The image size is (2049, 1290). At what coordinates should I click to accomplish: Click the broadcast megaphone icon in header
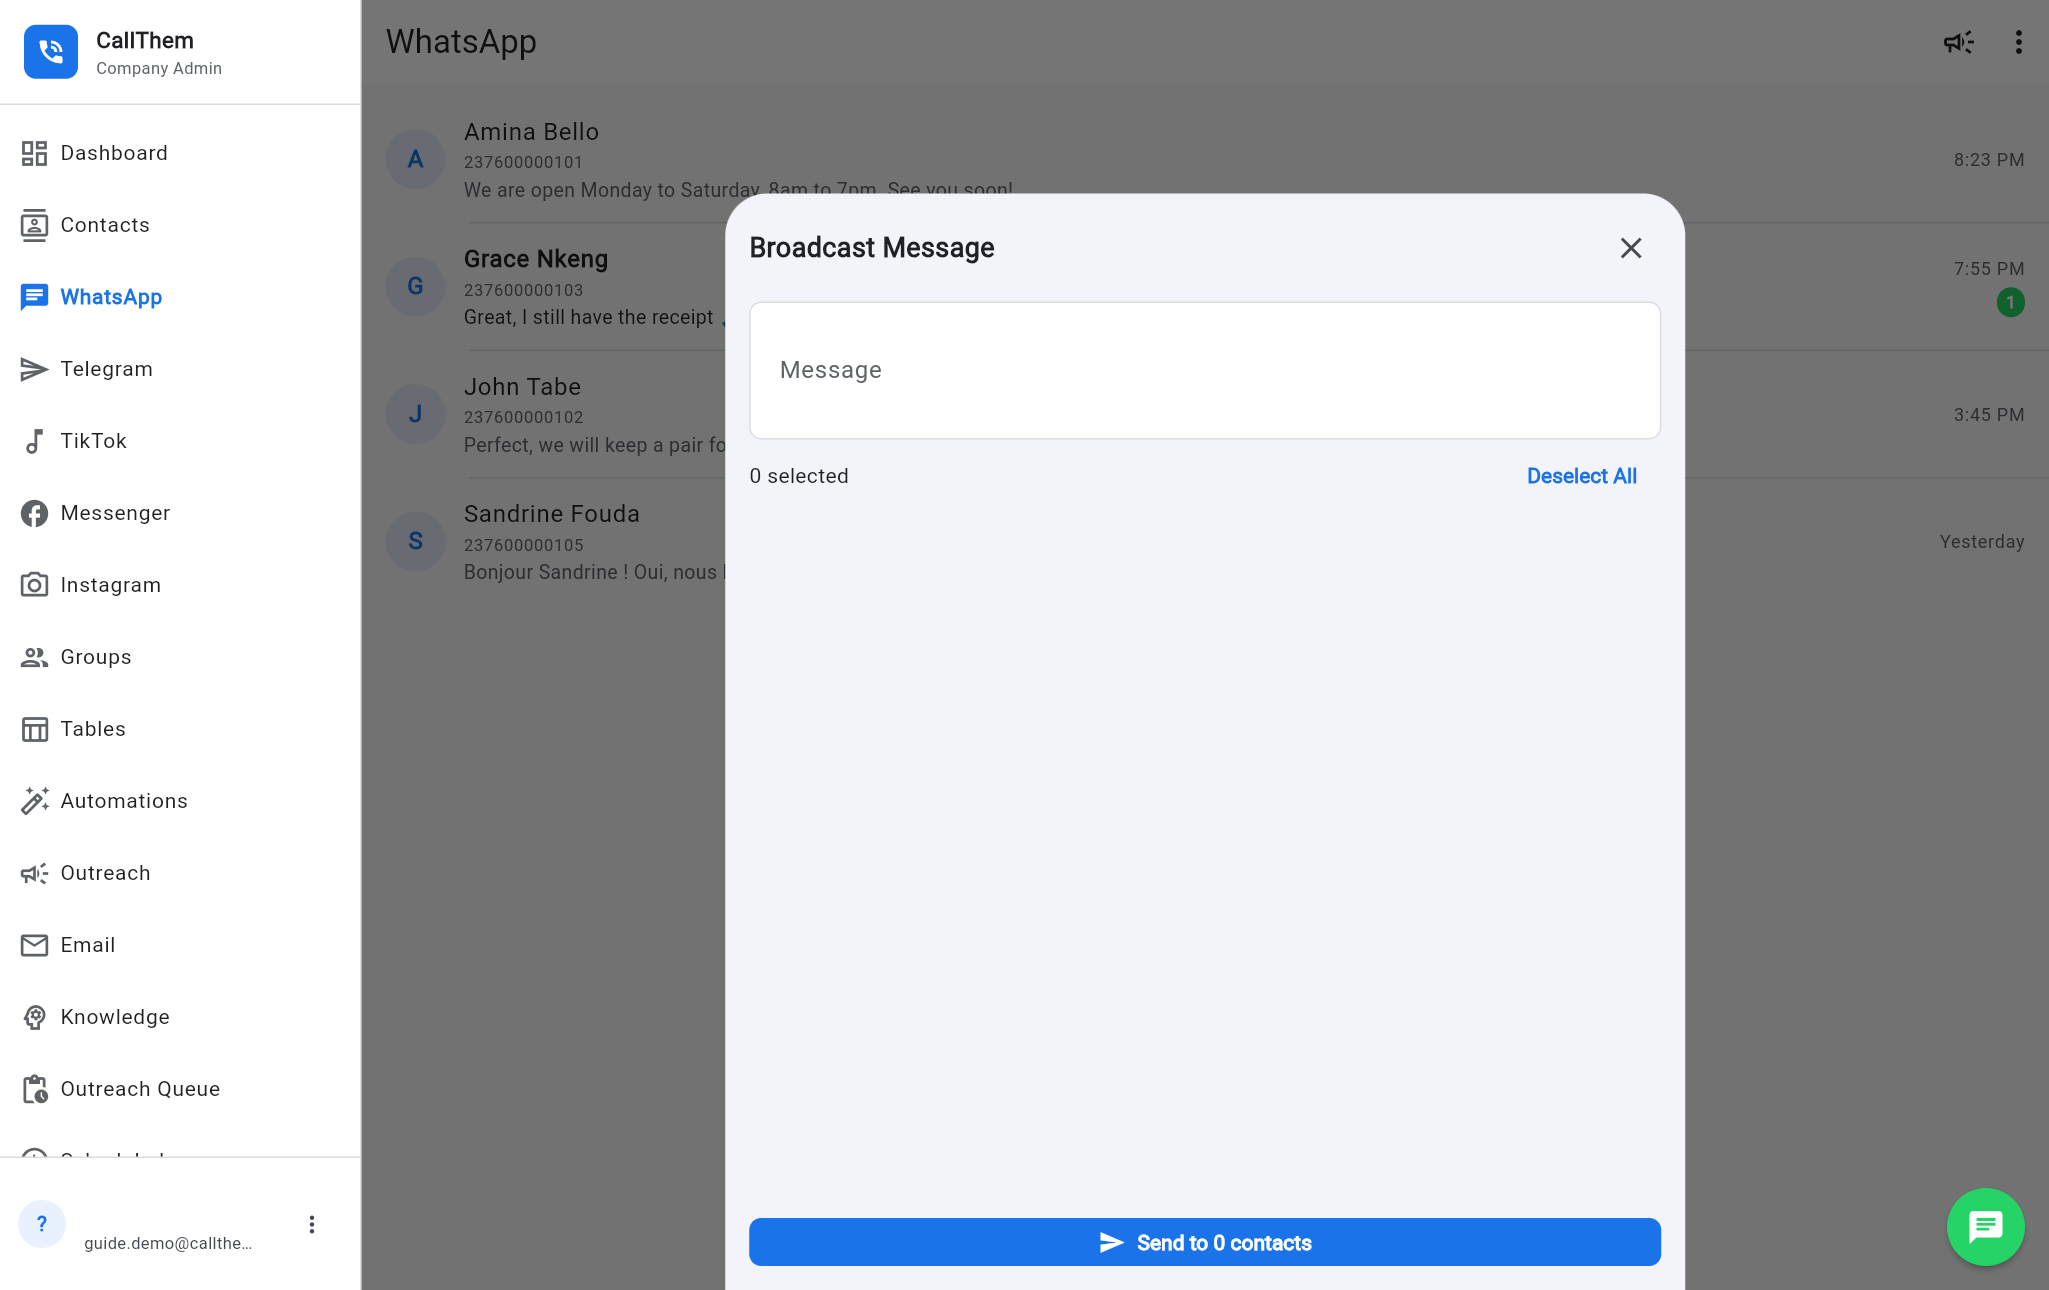click(1958, 42)
